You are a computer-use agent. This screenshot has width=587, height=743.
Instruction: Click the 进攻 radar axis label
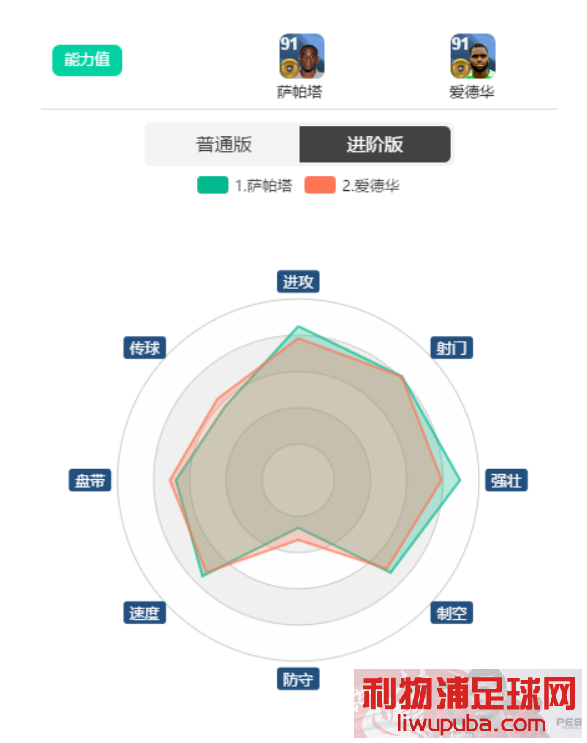coord(298,281)
